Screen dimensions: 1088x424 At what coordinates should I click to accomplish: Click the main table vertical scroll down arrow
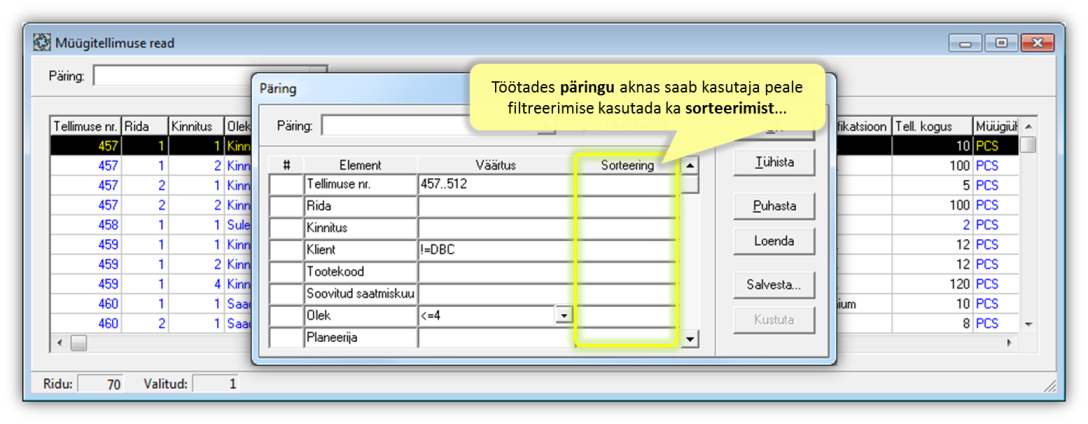click(x=1029, y=324)
